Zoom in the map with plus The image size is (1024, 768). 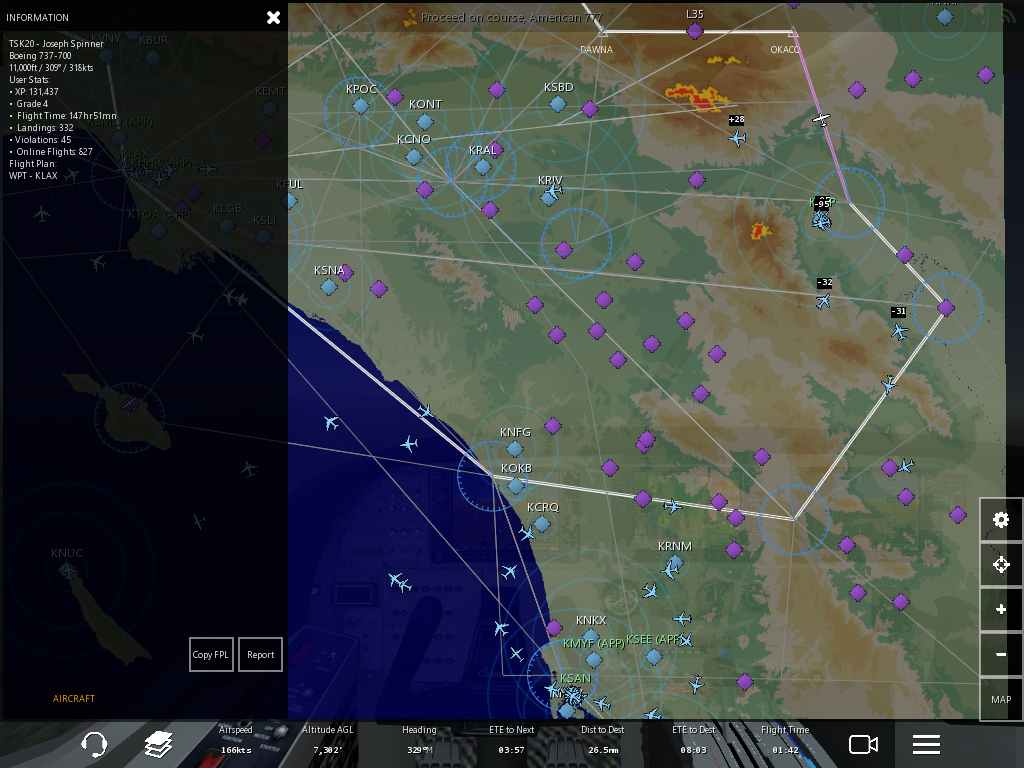click(x=1000, y=609)
